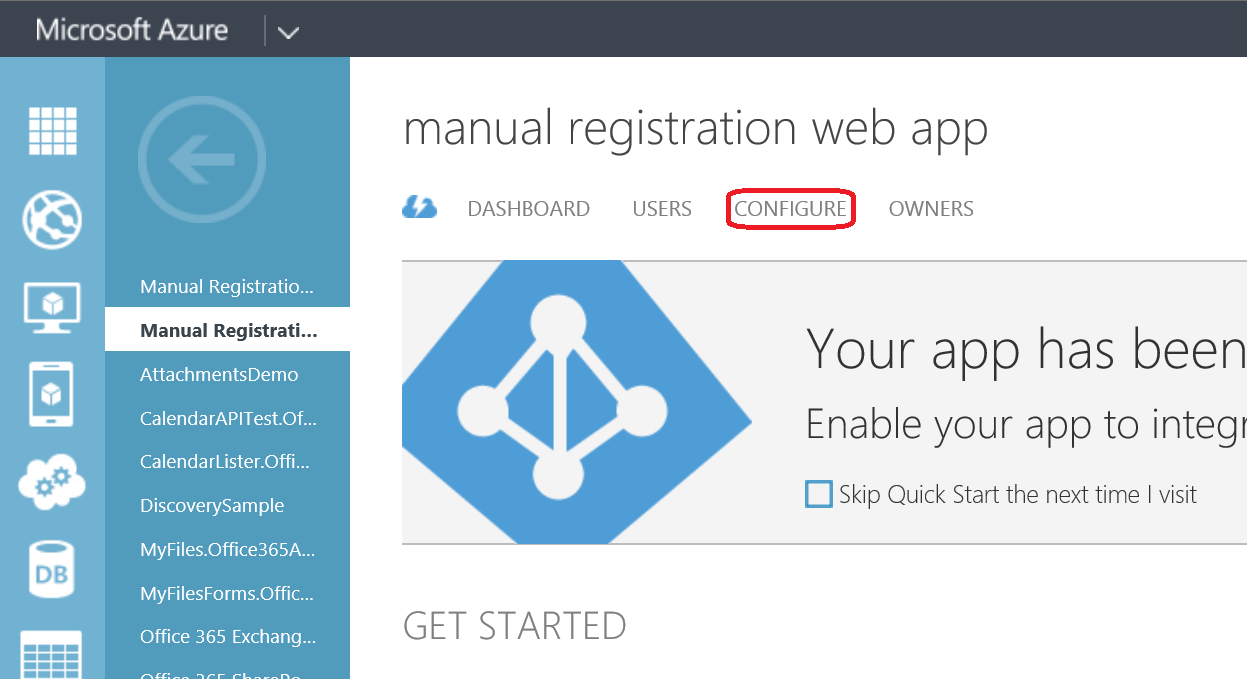Image resolution: width=1247 pixels, height=679 pixels.
Task: Open Web Apps globe icon in sidebar
Action: point(53,220)
